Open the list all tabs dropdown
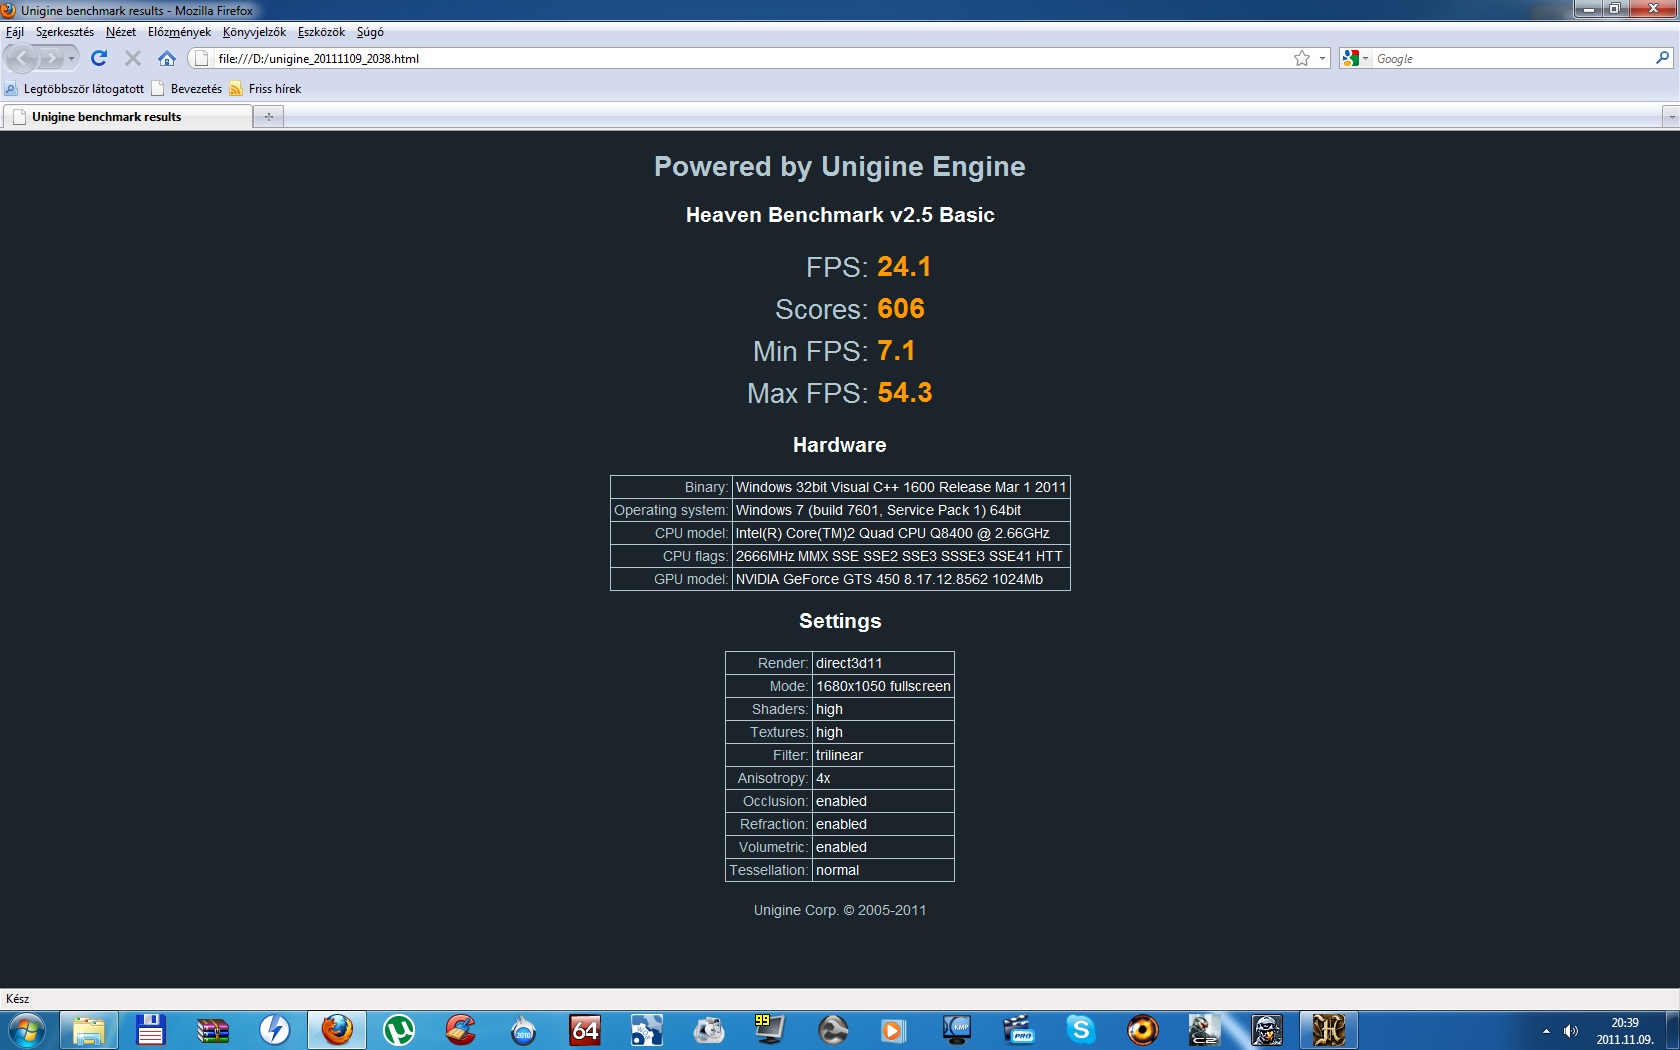The width and height of the screenshot is (1680, 1050). 1670,117
